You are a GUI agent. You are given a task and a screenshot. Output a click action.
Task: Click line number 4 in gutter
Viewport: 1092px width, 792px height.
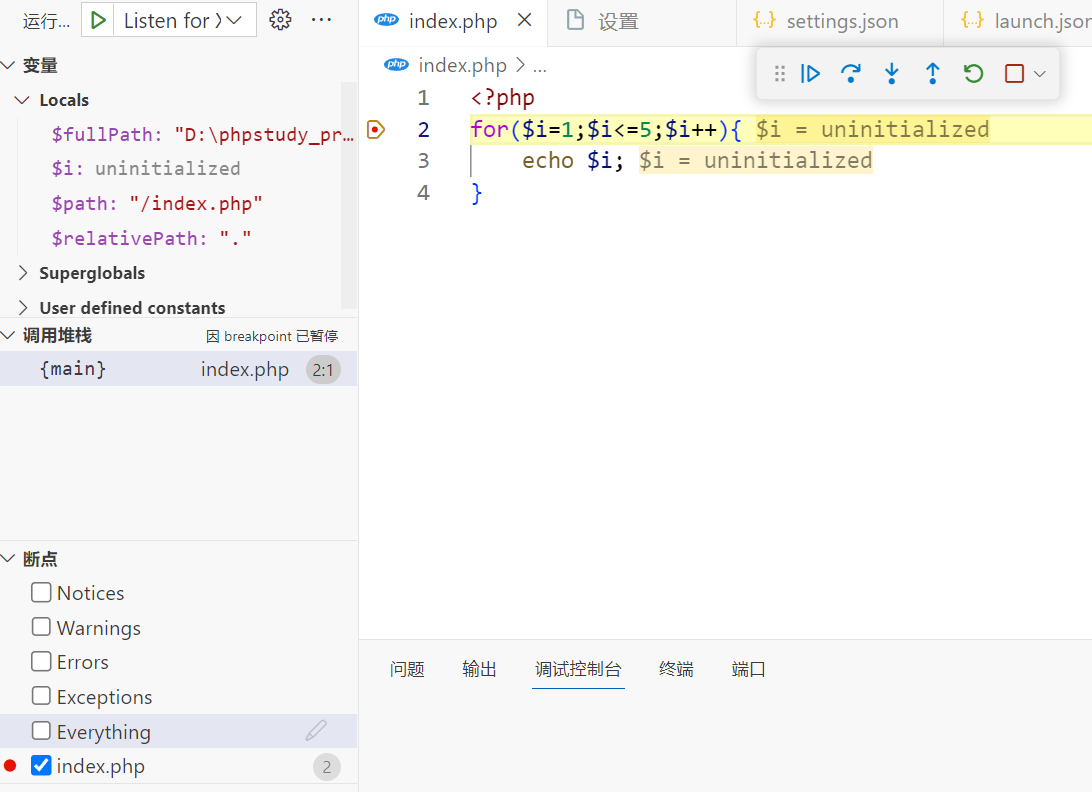tap(423, 192)
